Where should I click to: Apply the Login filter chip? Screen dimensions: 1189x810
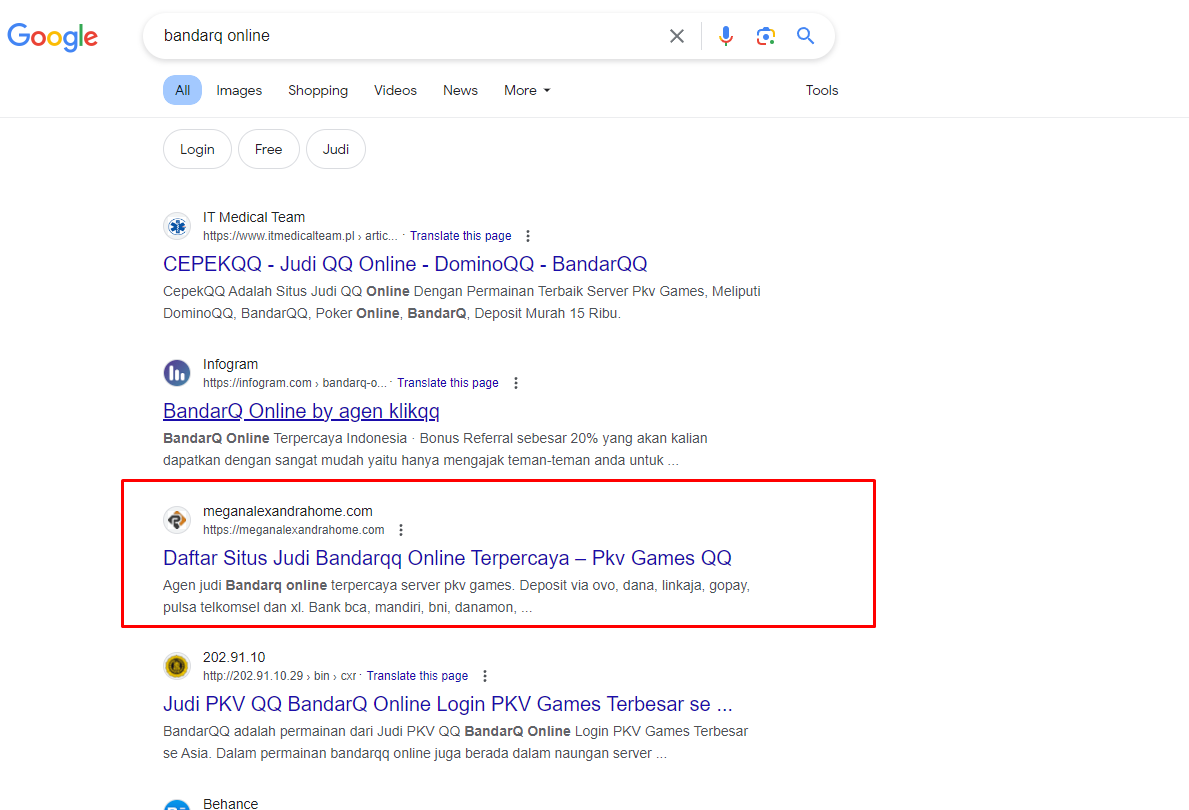tap(197, 149)
